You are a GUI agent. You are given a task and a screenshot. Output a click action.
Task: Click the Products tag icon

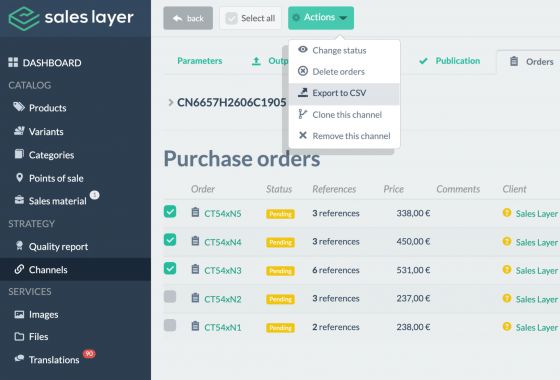19,107
